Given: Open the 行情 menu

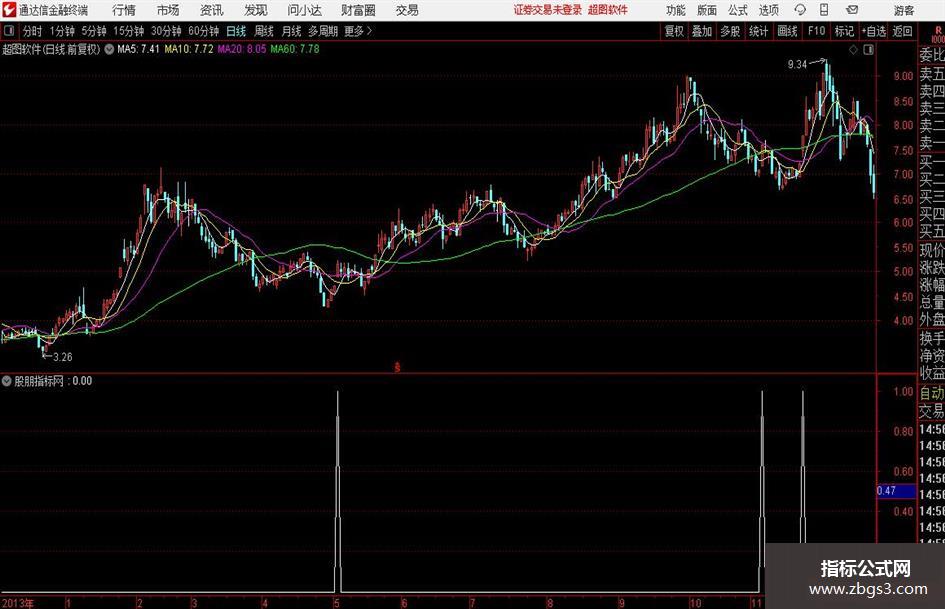Looking at the screenshot, I should click(x=124, y=10).
